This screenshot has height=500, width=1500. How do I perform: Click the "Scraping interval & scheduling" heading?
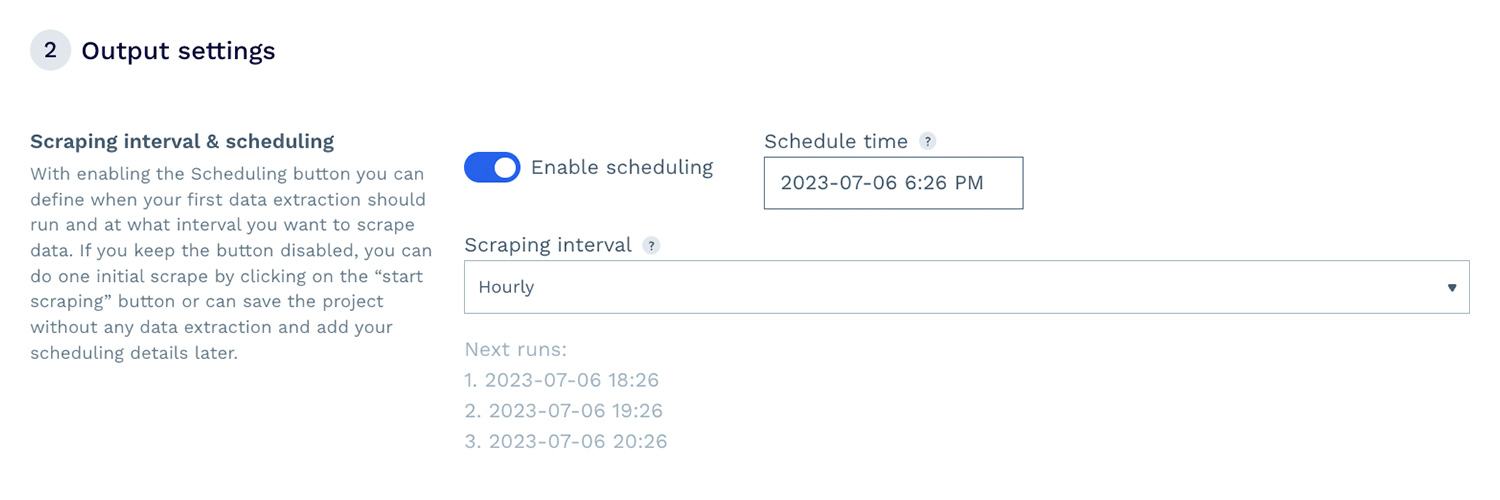[182, 141]
